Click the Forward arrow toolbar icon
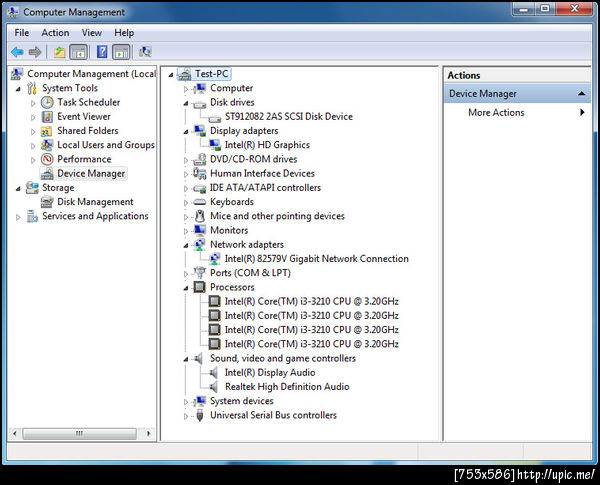The height and width of the screenshot is (485, 600). pyautogui.click(x=35, y=52)
